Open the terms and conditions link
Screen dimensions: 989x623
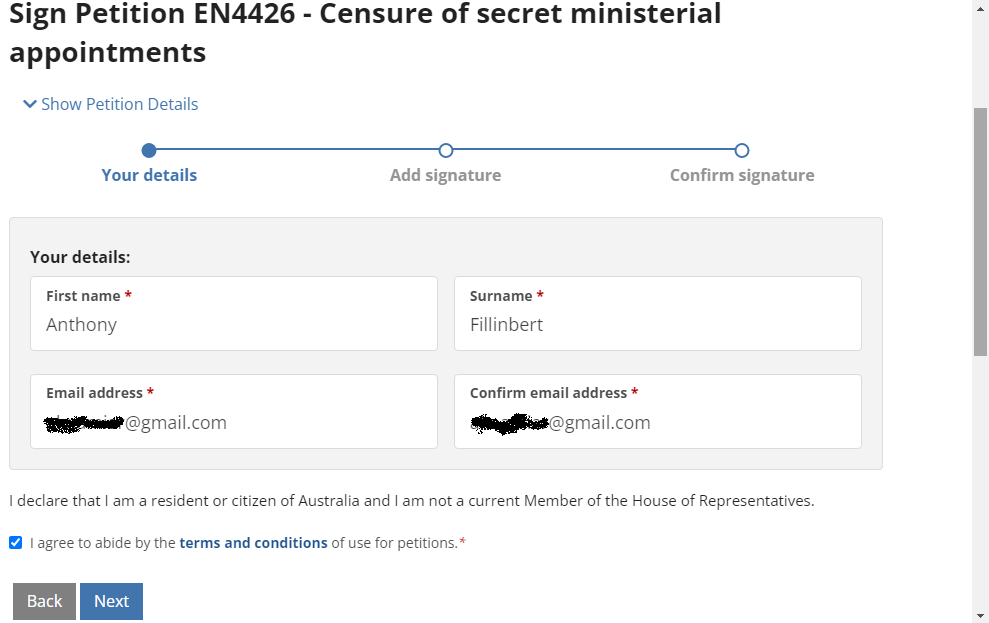pos(253,543)
